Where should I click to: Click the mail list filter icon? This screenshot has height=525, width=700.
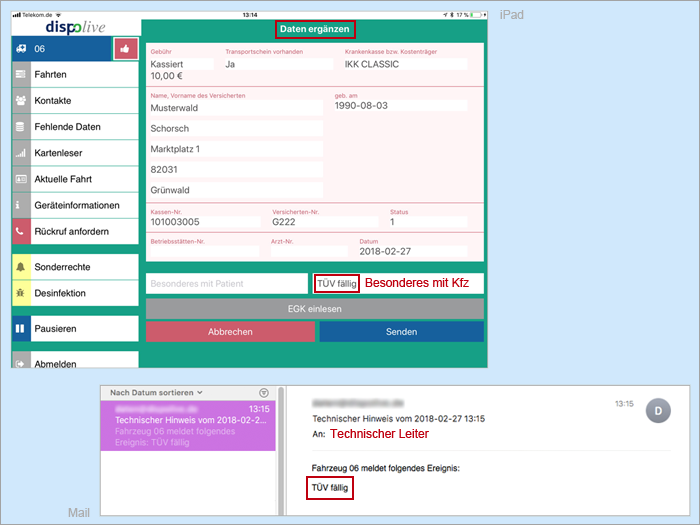click(x=264, y=393)
